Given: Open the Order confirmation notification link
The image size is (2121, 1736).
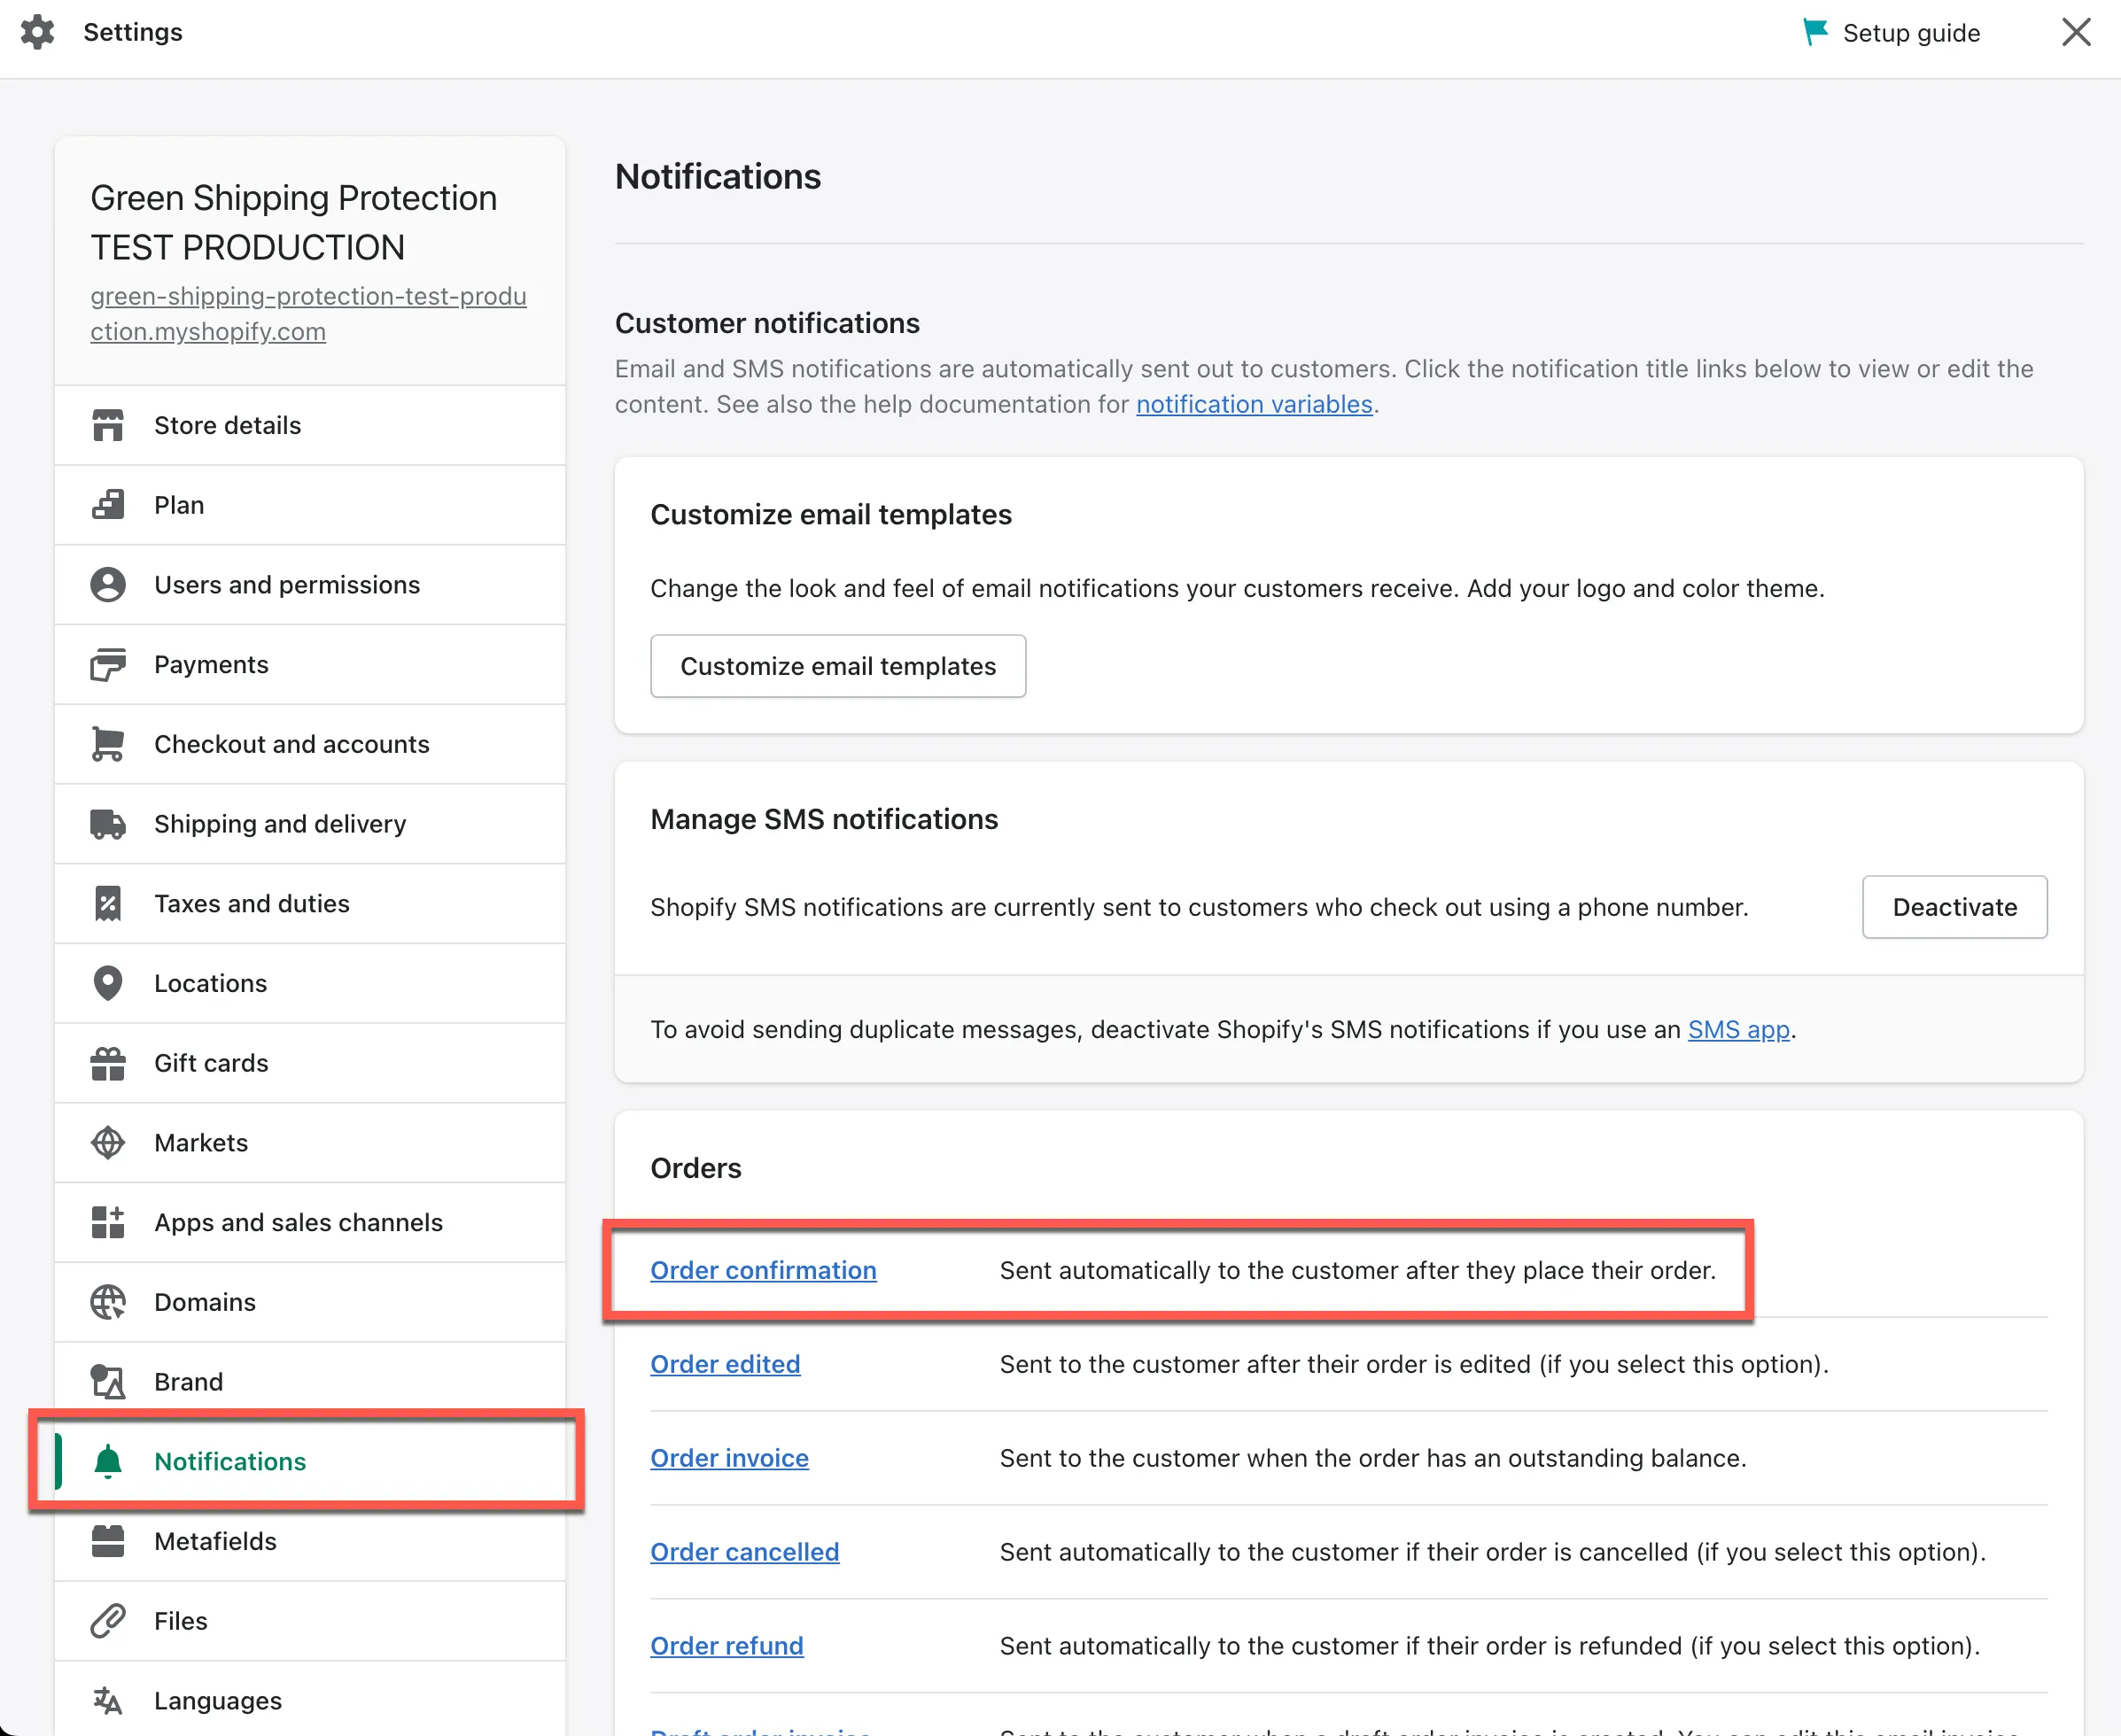Looking at the screenshot, I should tap(763, 1270).
